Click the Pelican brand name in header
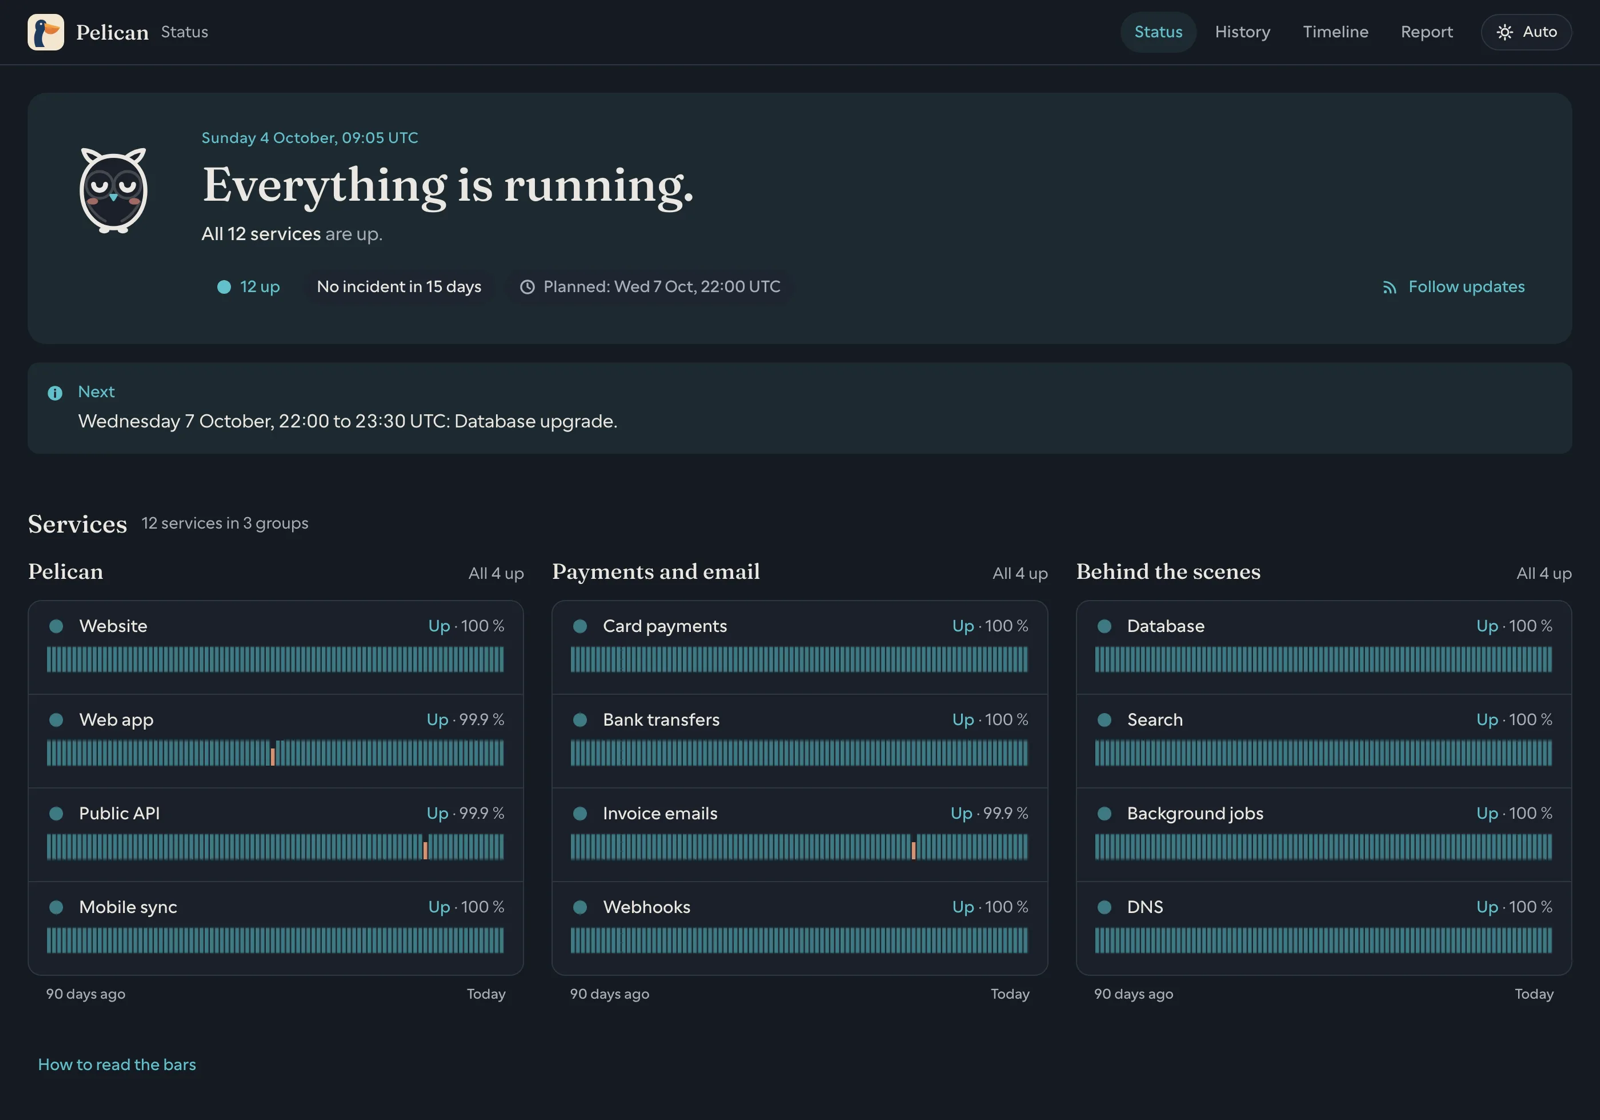 click(112, 32)
